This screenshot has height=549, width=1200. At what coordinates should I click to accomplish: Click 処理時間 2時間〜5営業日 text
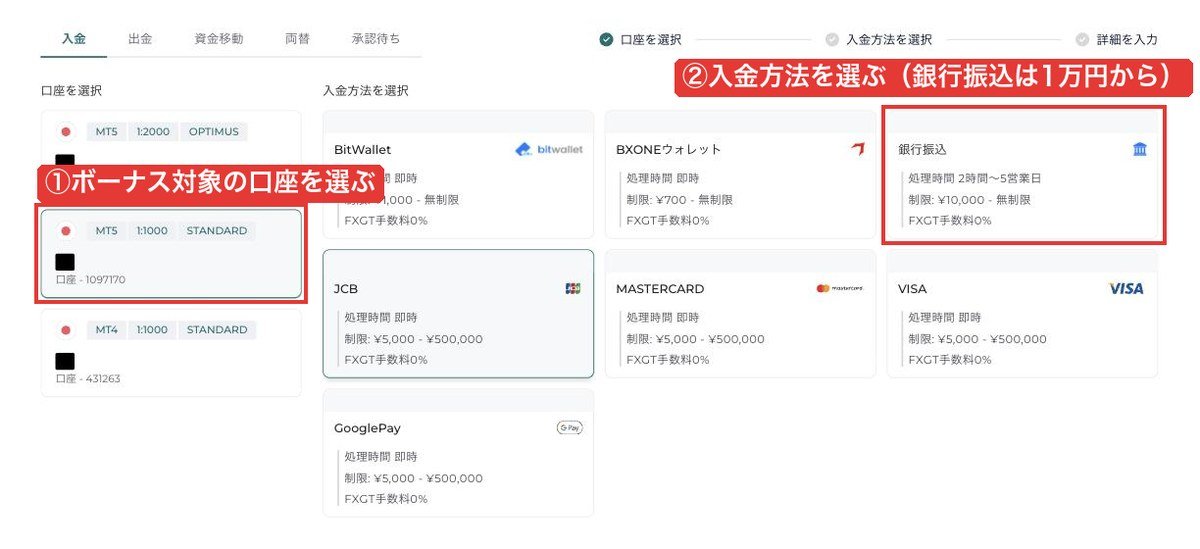975,178
